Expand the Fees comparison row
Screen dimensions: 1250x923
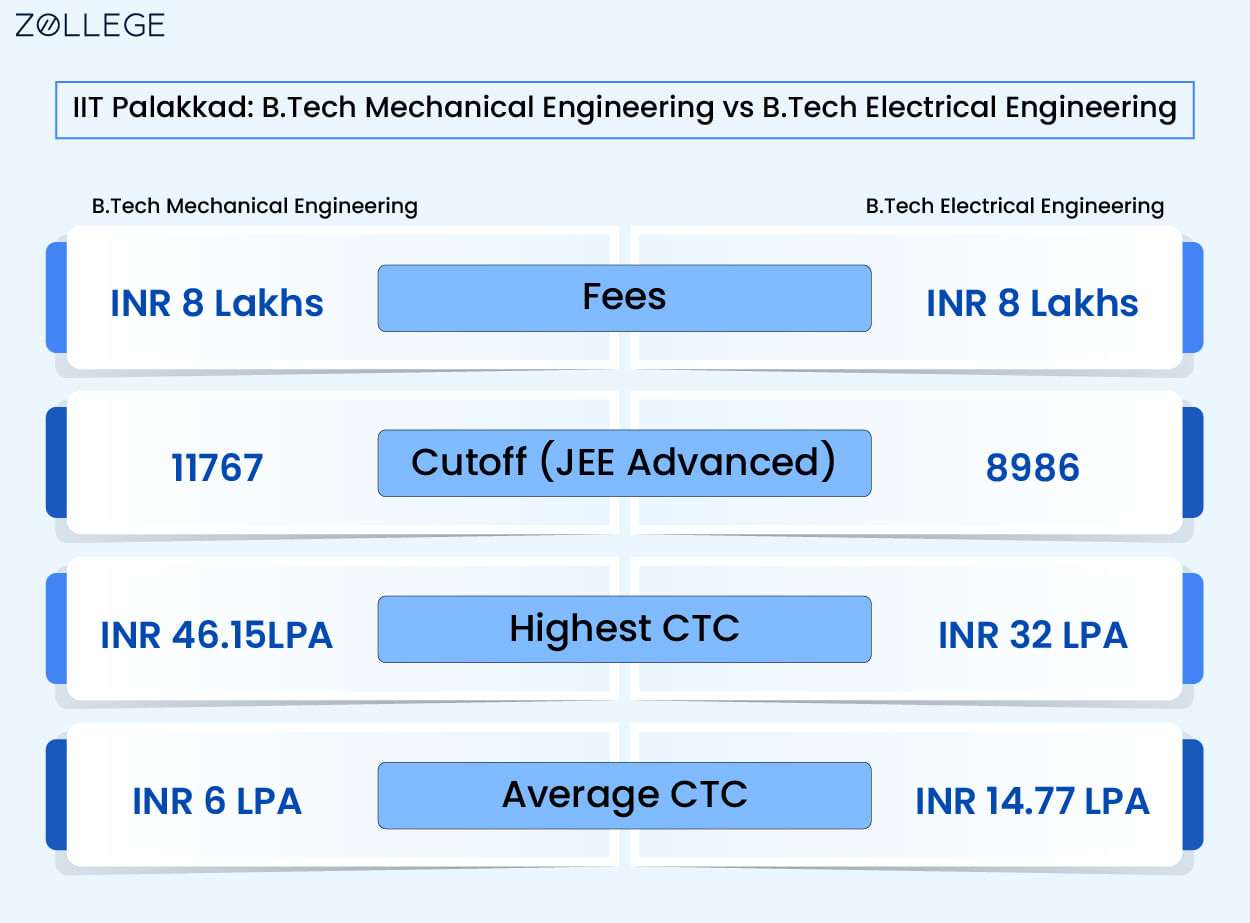coord(624,297)
